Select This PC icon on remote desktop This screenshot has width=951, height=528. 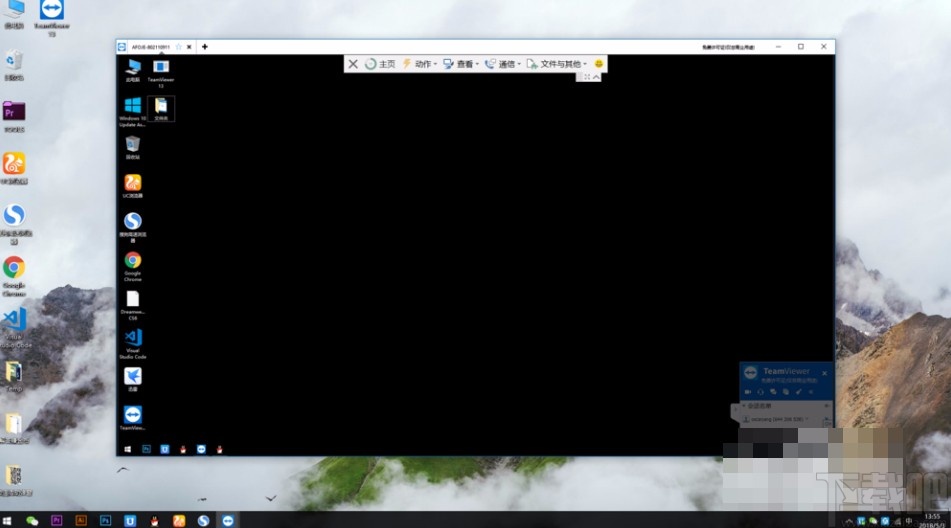click(133, 70)
